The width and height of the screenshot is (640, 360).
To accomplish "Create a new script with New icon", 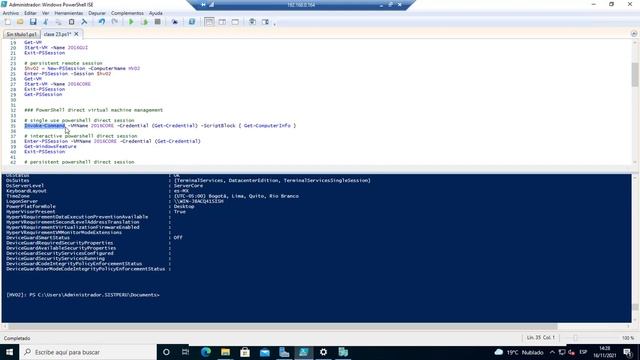I will click(x=7, y=22).
